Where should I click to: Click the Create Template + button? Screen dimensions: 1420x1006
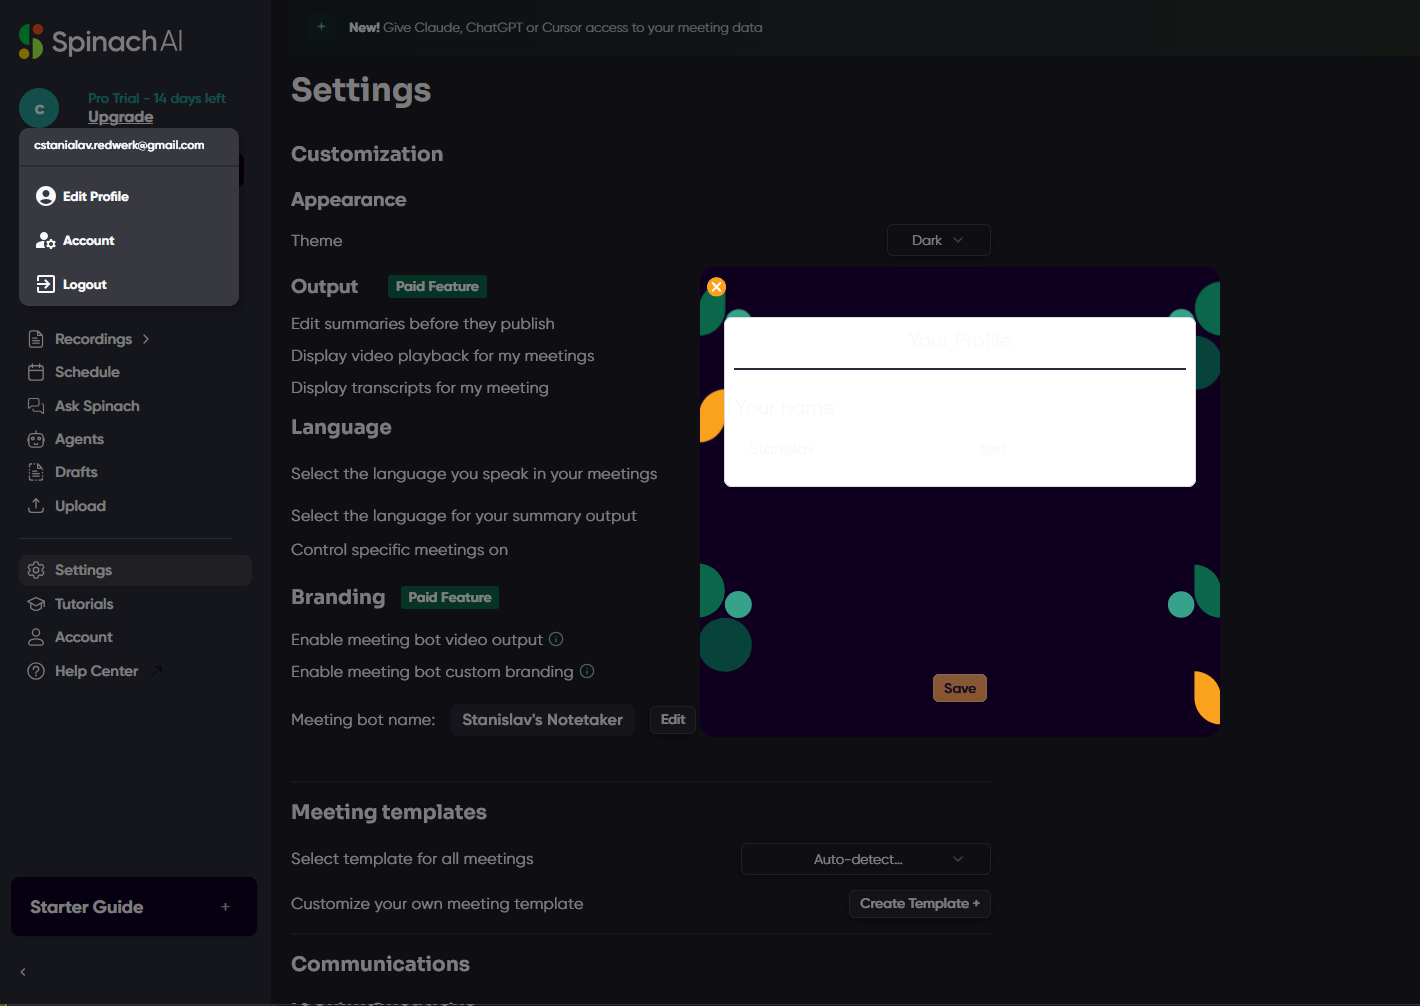[x=920, y=904]
